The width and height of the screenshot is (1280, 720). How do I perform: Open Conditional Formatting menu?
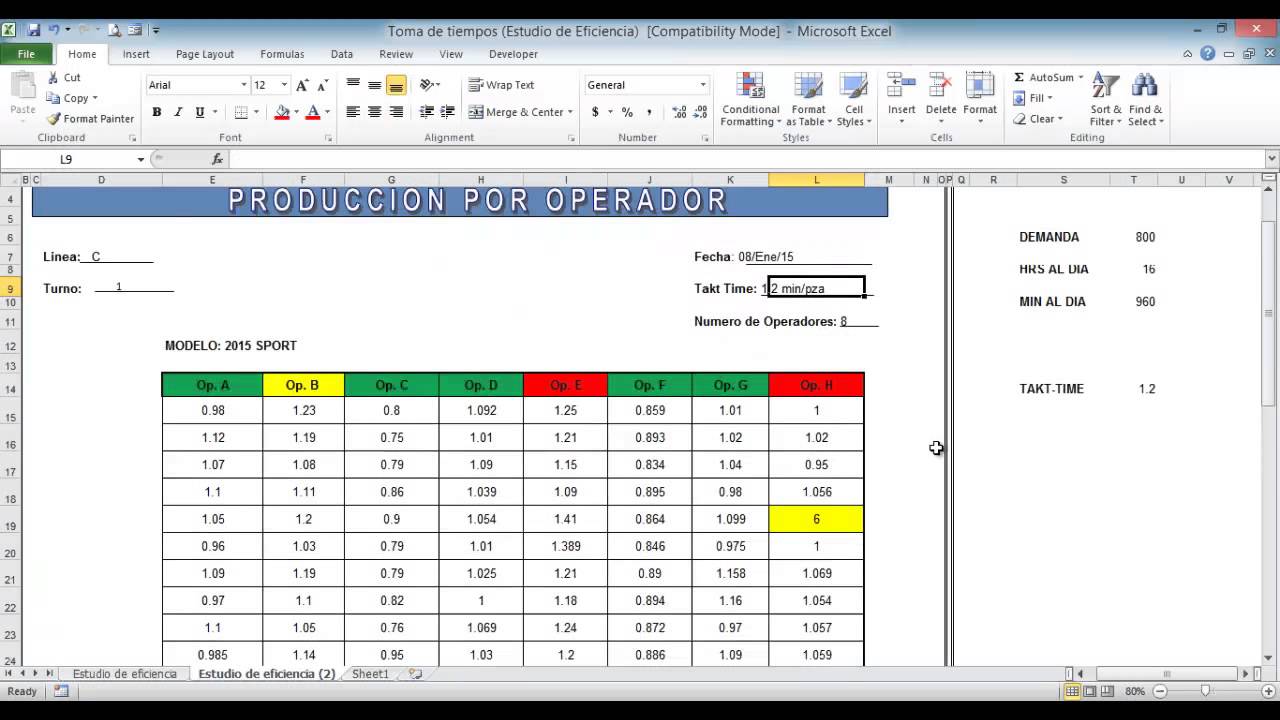(751, 100)
